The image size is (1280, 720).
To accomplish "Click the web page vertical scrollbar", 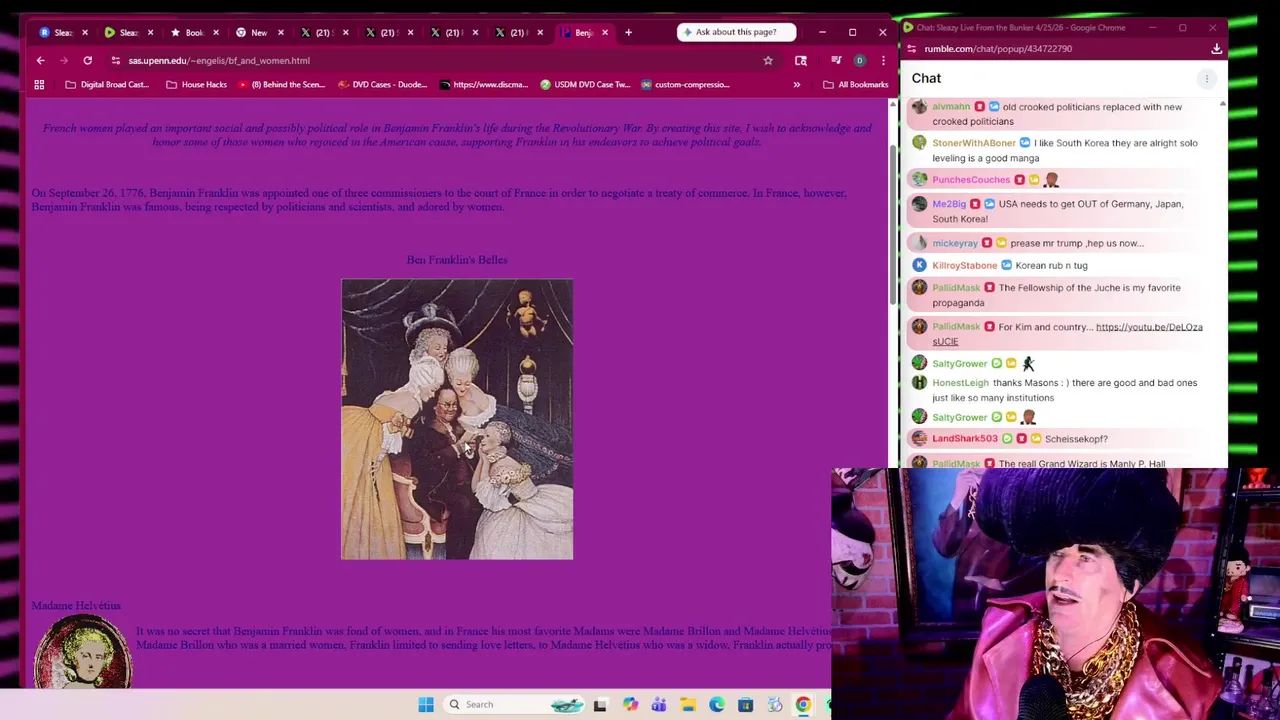I will coord(893,225).
